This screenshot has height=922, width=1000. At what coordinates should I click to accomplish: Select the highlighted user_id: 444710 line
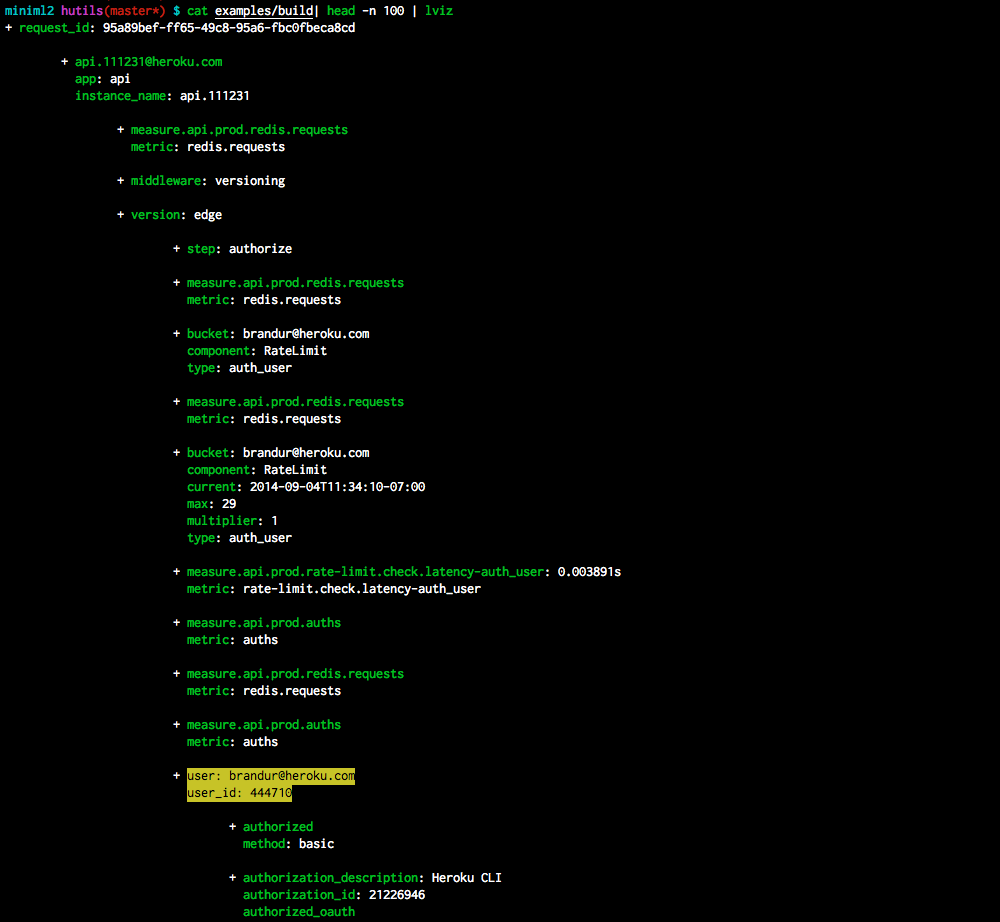[239, 793]
